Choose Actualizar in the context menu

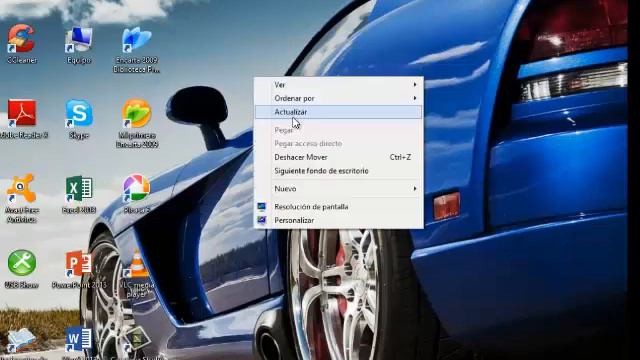(338, 112)
